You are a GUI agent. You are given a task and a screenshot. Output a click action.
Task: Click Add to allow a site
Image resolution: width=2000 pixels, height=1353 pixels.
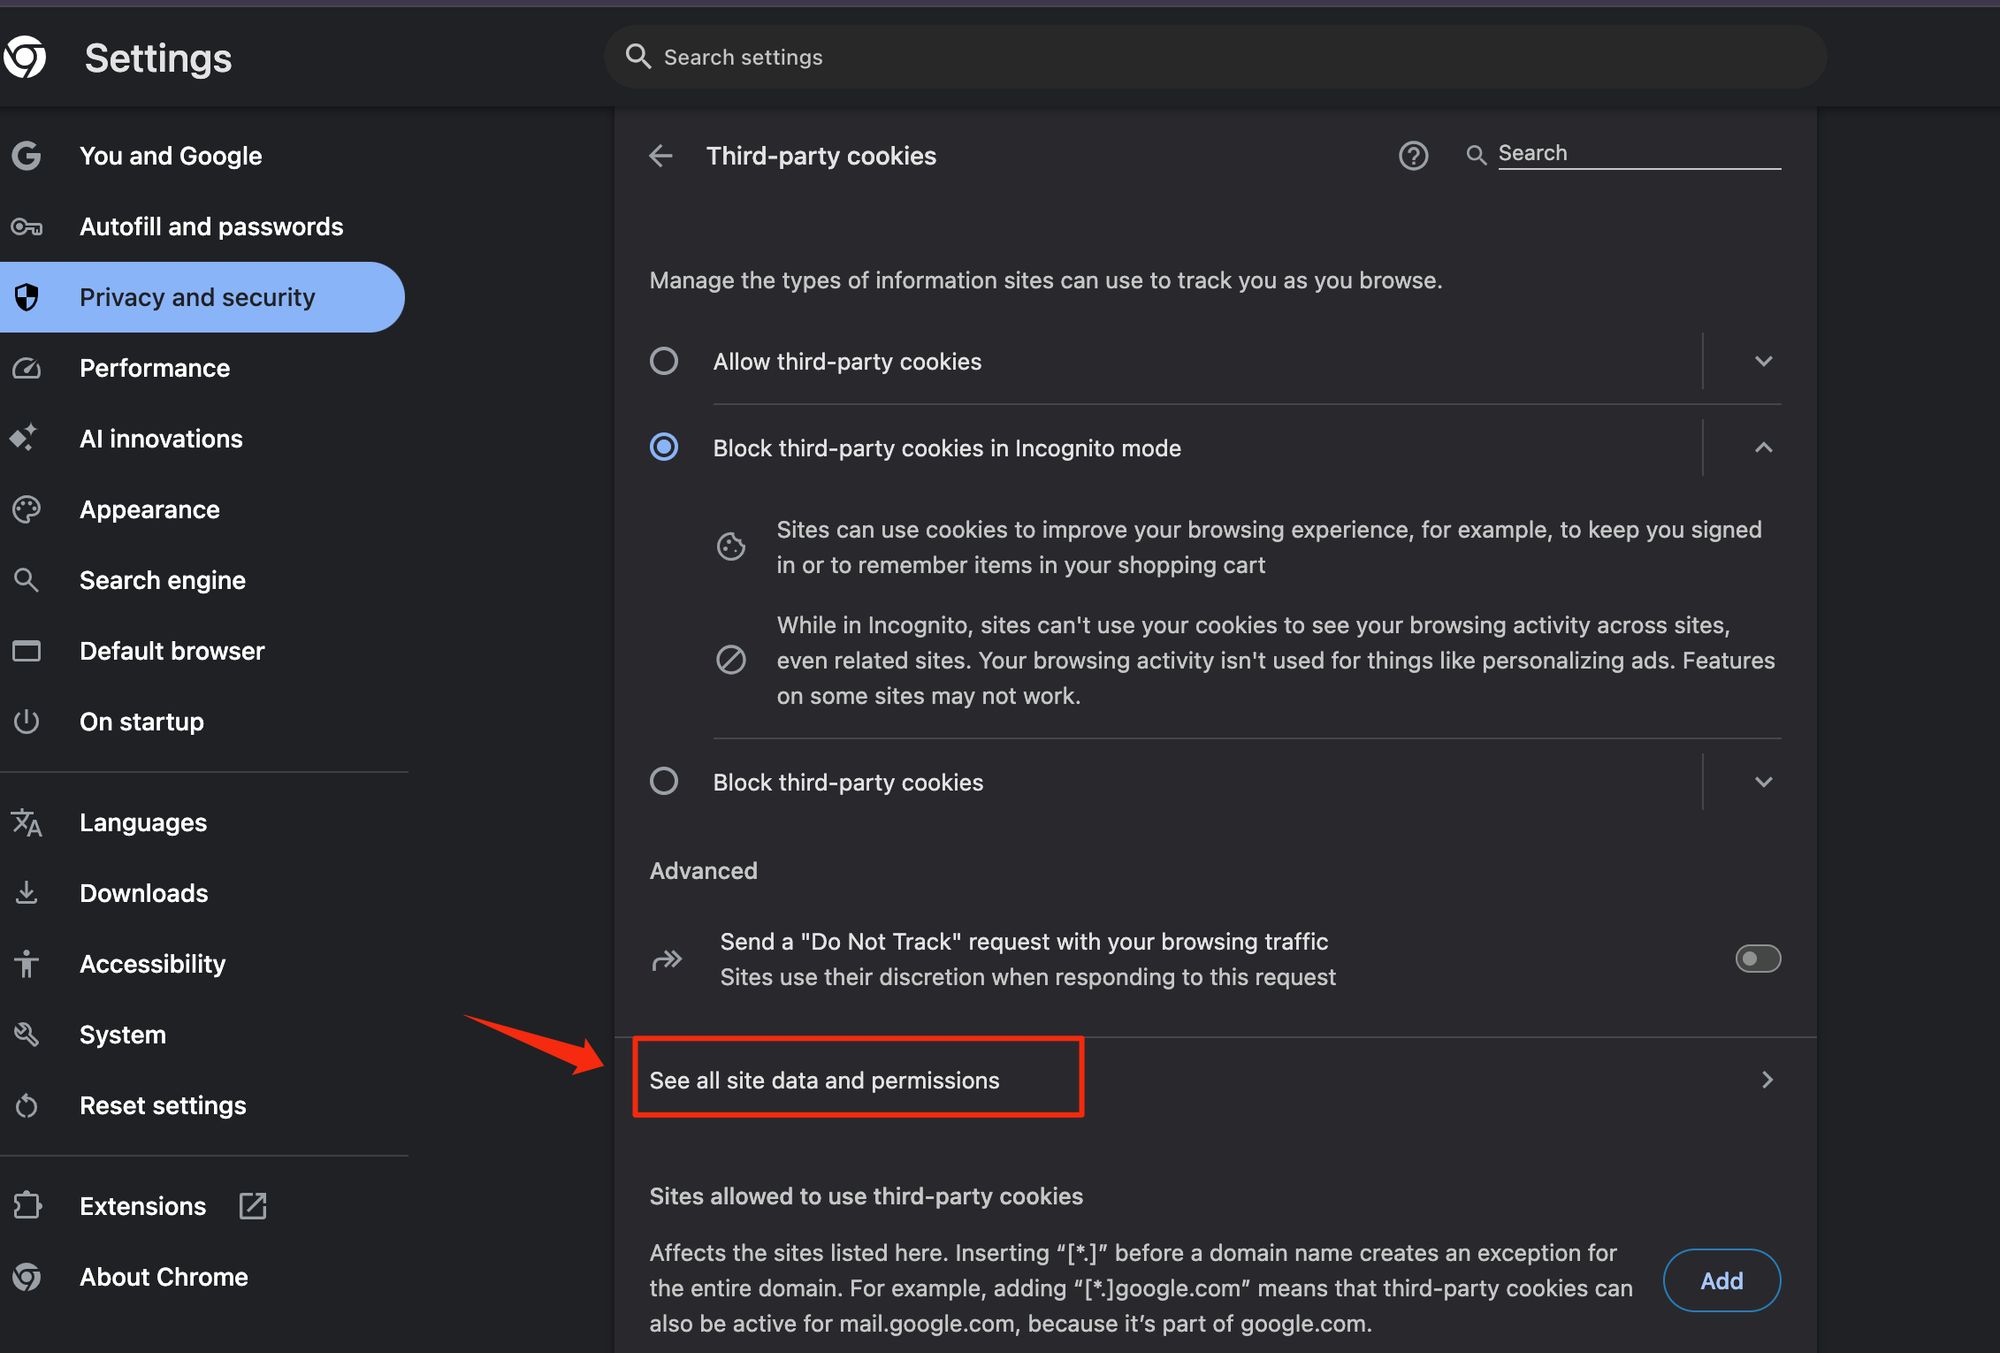pyautogui.click(x=1721, y=1281)
